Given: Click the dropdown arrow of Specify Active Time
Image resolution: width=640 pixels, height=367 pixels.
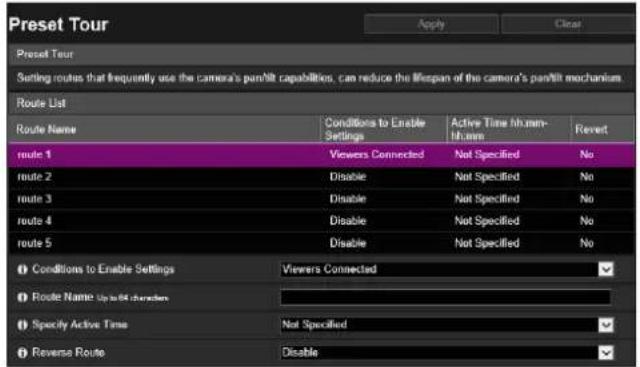Looking at the screenshot, I should 606,325.
